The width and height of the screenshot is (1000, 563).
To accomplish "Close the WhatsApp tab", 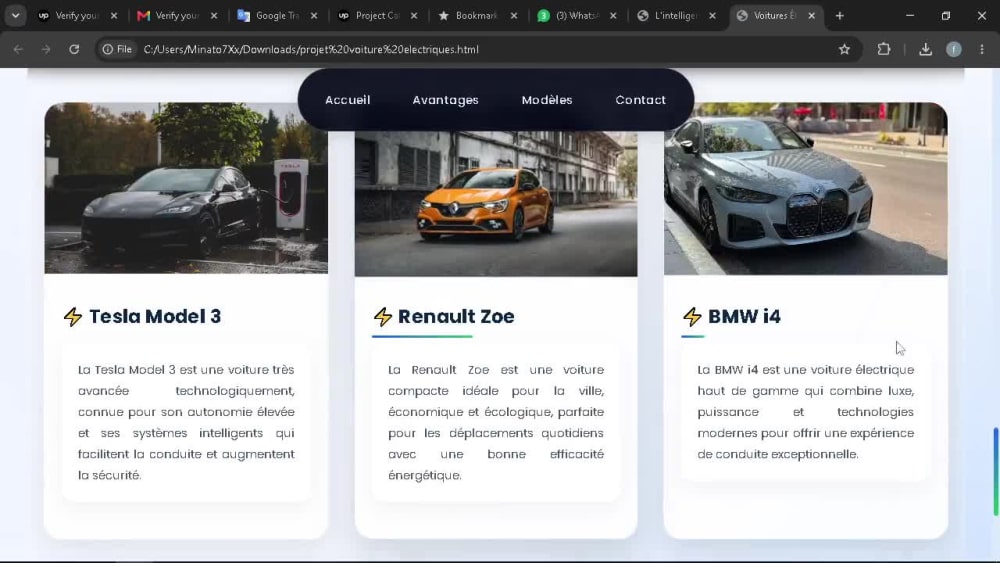I will point(613,16).
